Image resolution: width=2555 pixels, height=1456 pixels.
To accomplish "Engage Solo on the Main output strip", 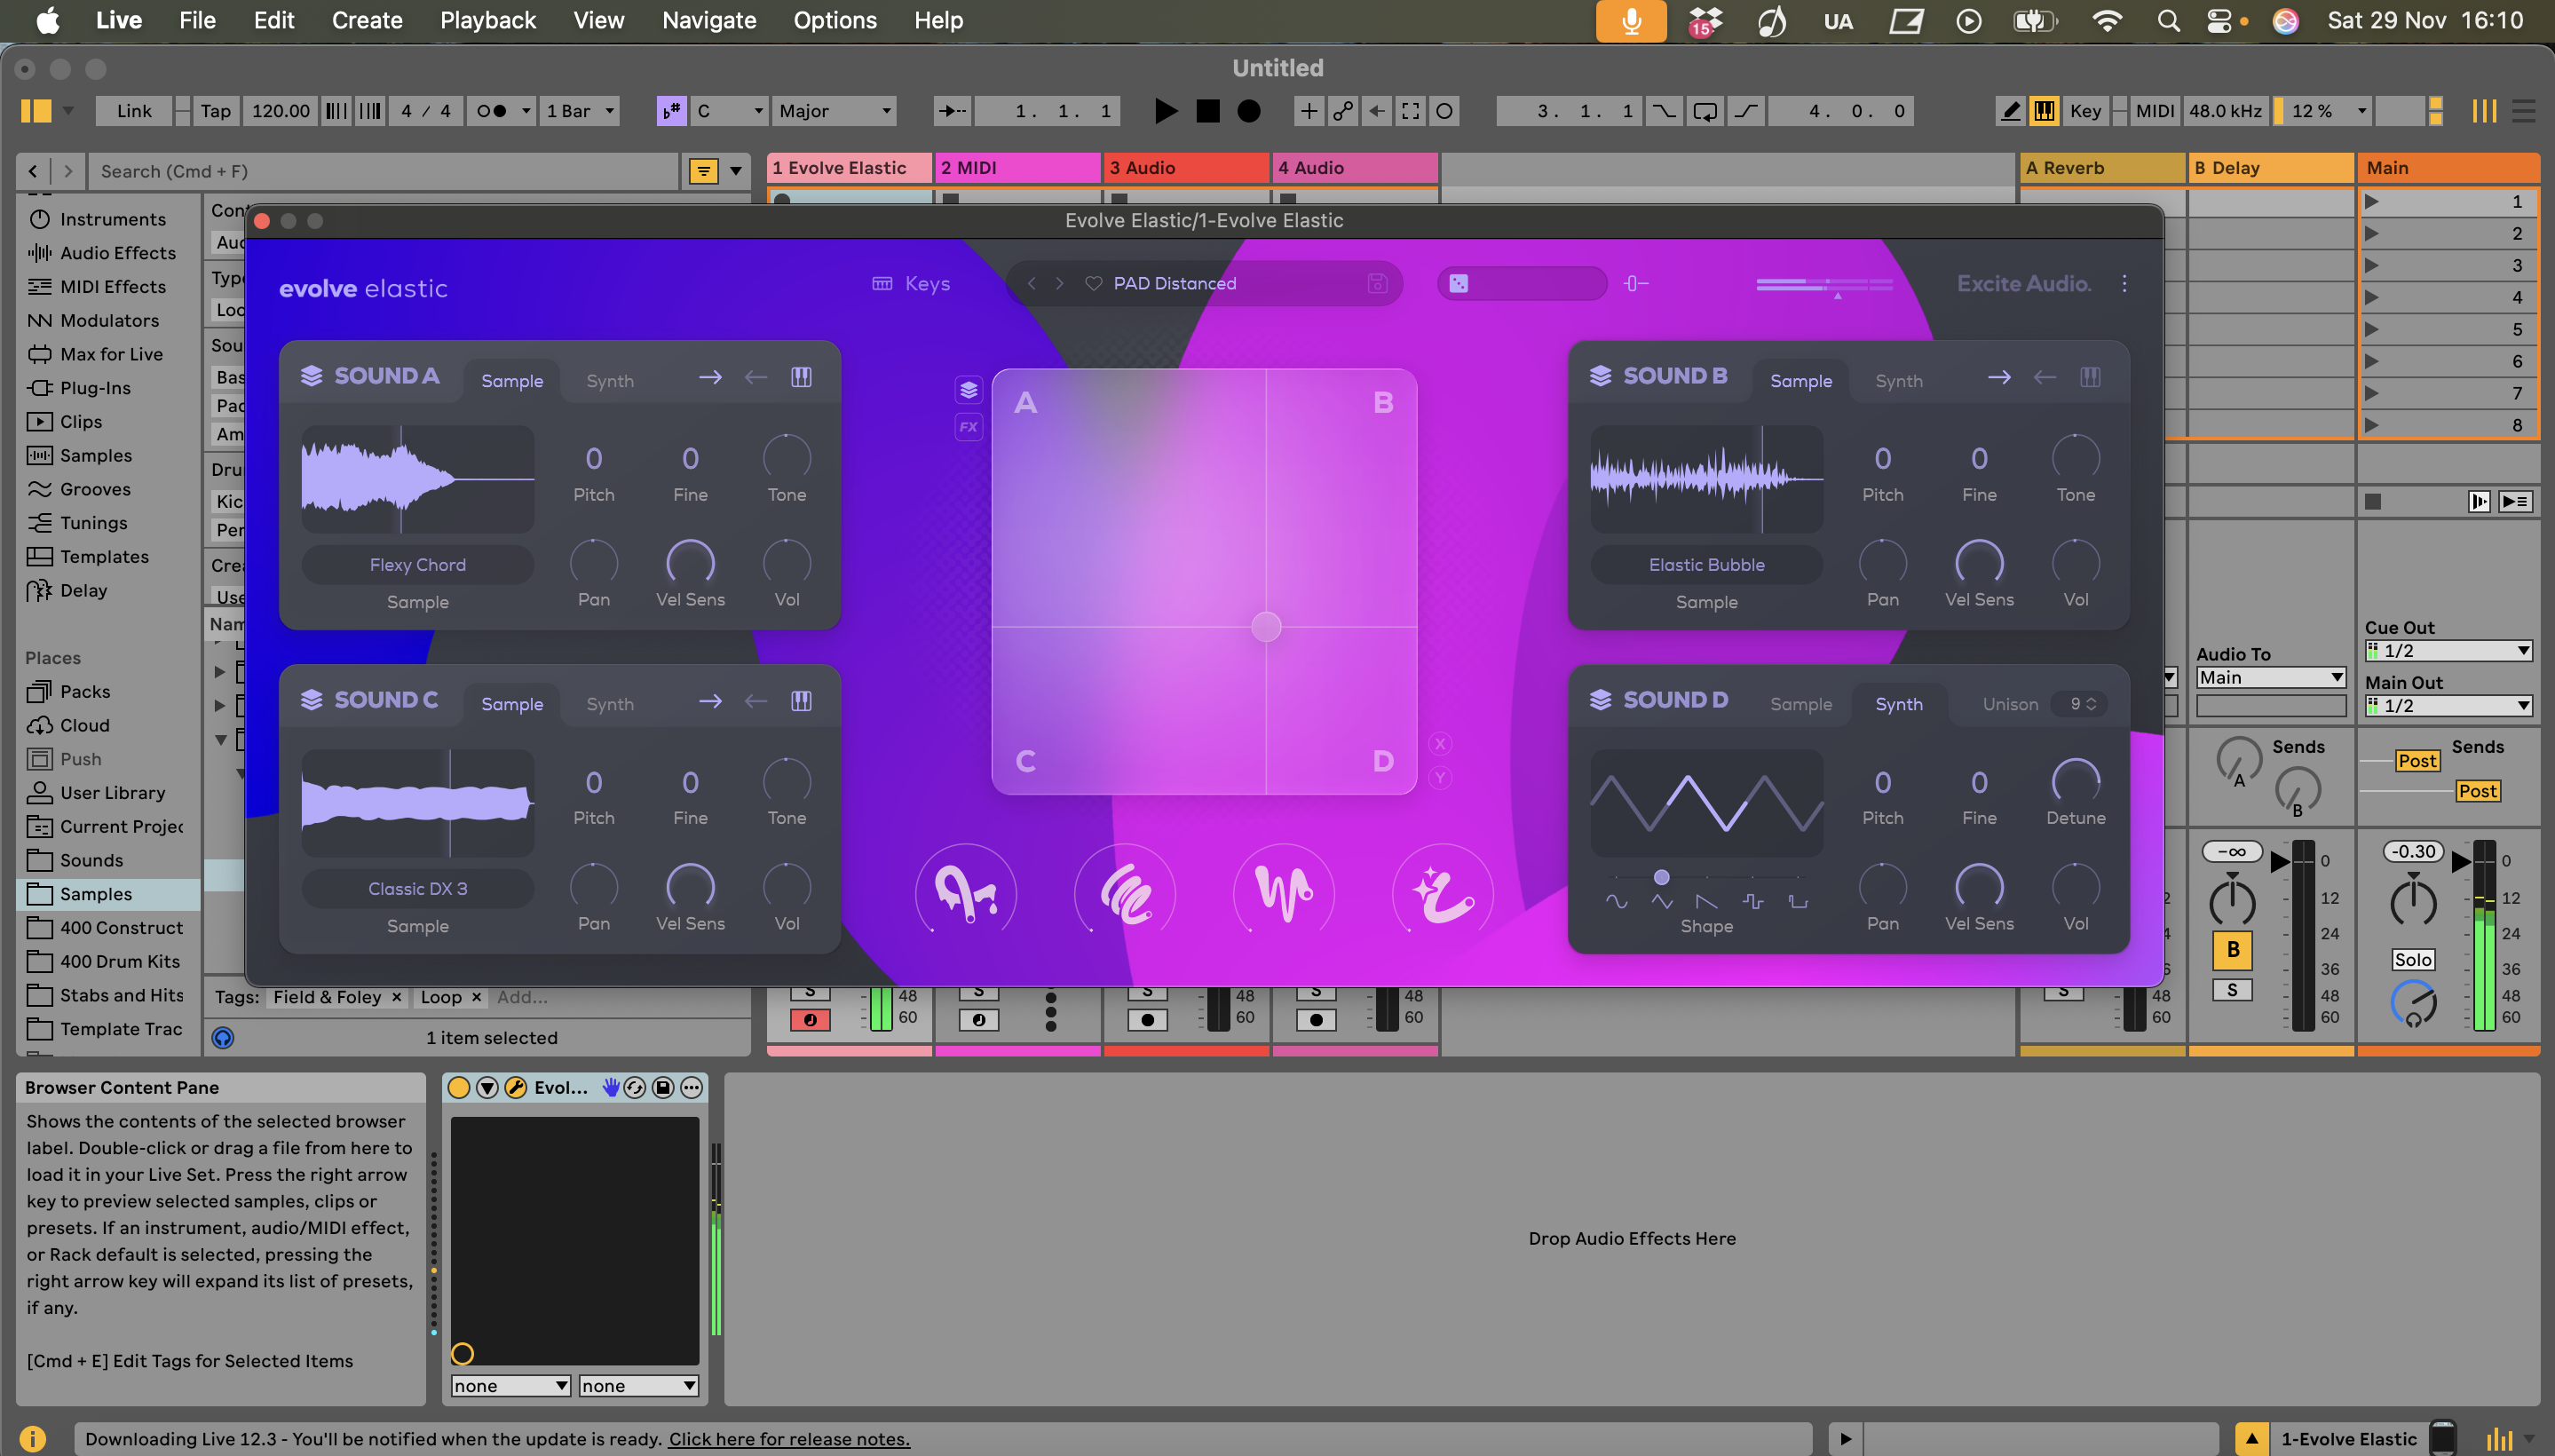I will (2414, 958).
